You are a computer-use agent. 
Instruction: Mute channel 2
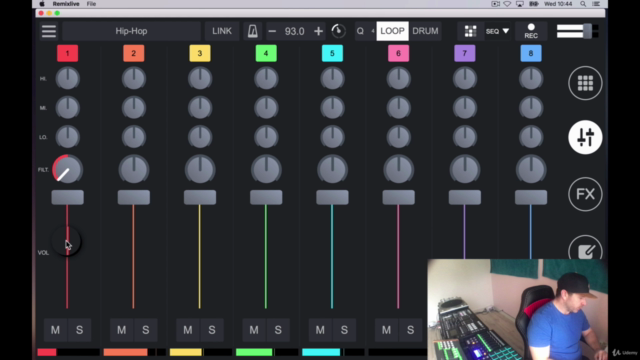click(121, 330)
